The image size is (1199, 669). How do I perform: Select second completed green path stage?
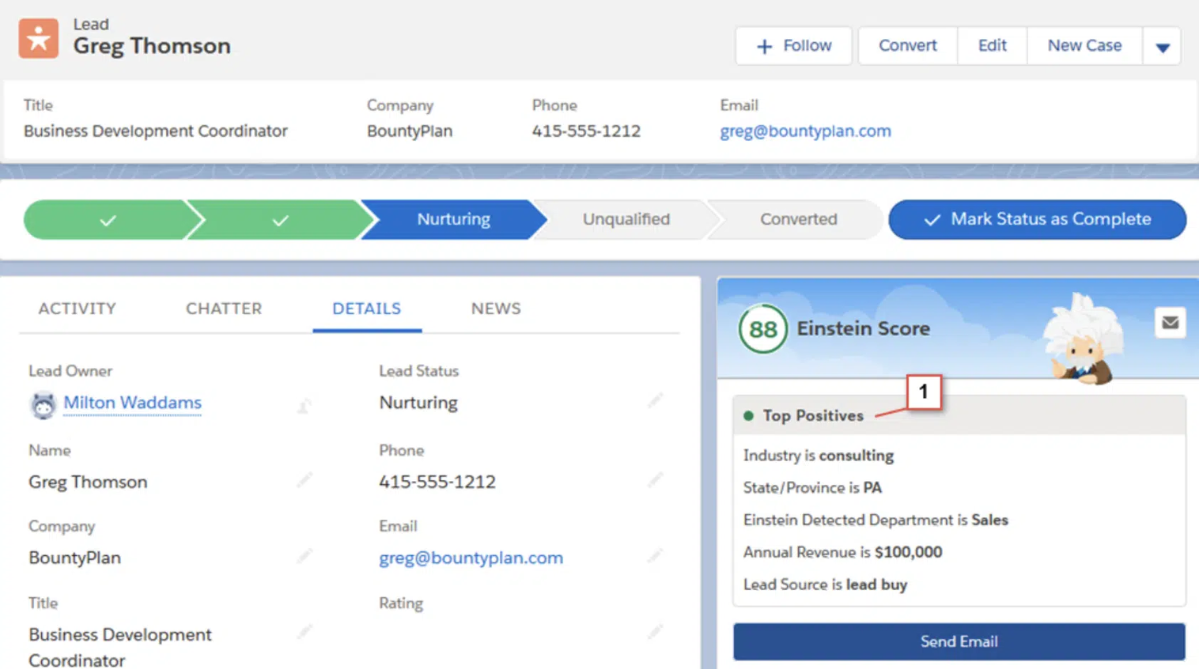281,219
